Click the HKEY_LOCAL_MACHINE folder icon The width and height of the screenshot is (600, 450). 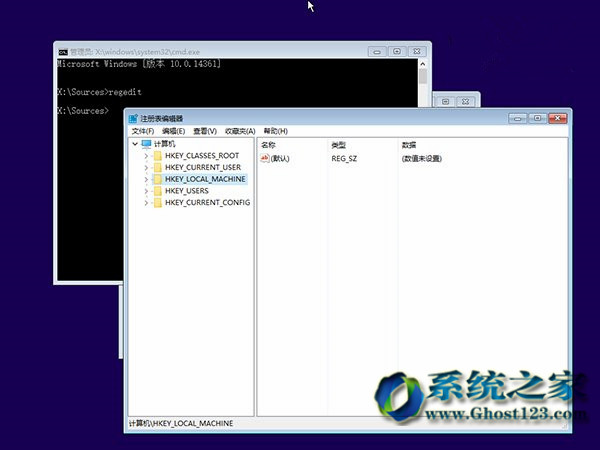158,179
